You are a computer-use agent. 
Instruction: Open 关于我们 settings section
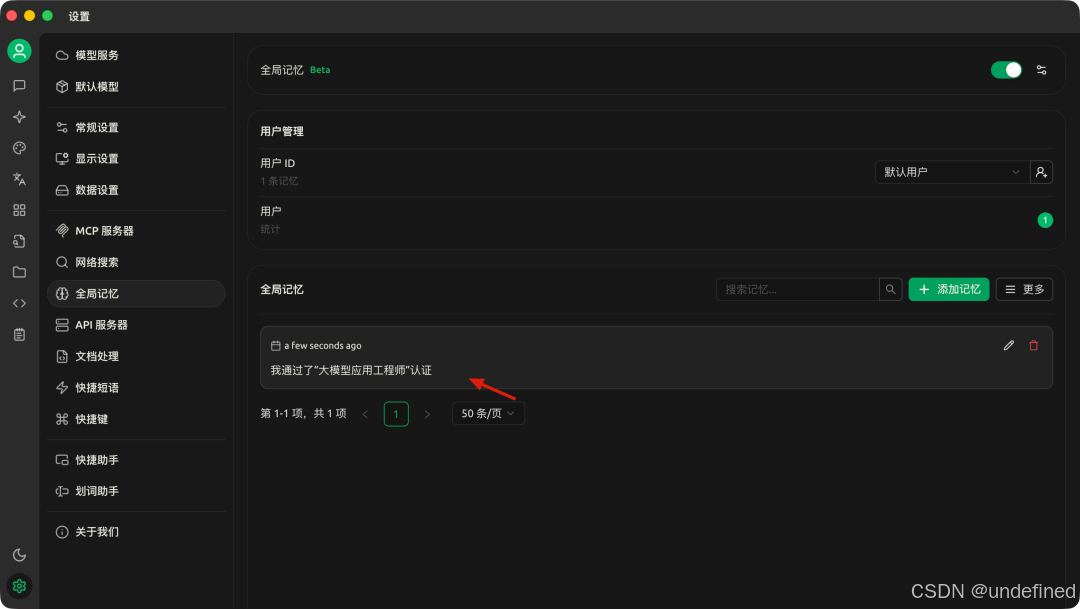136,532
